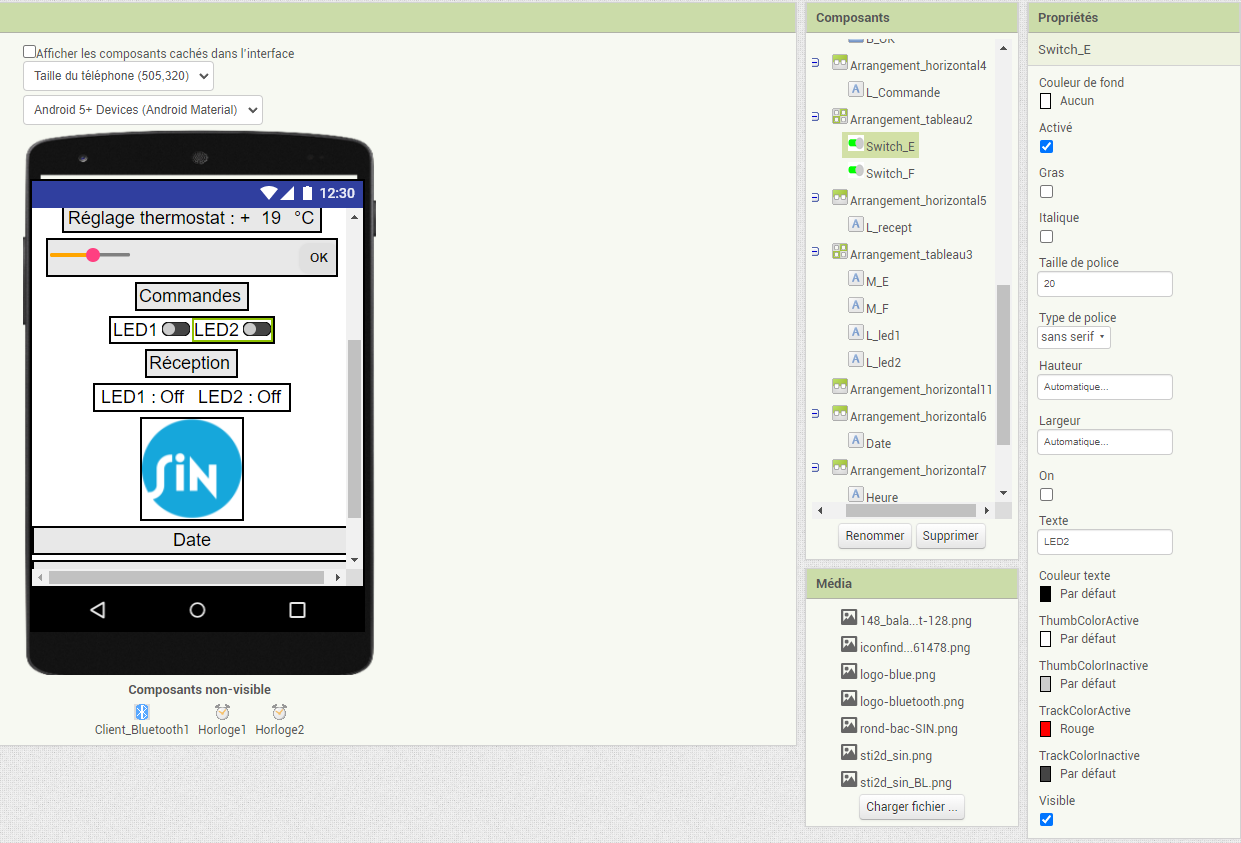The width and height of the screenshot is (1241, 843).
Task: Toggle the Gras bold checkbox
Action: [1046, 191]
